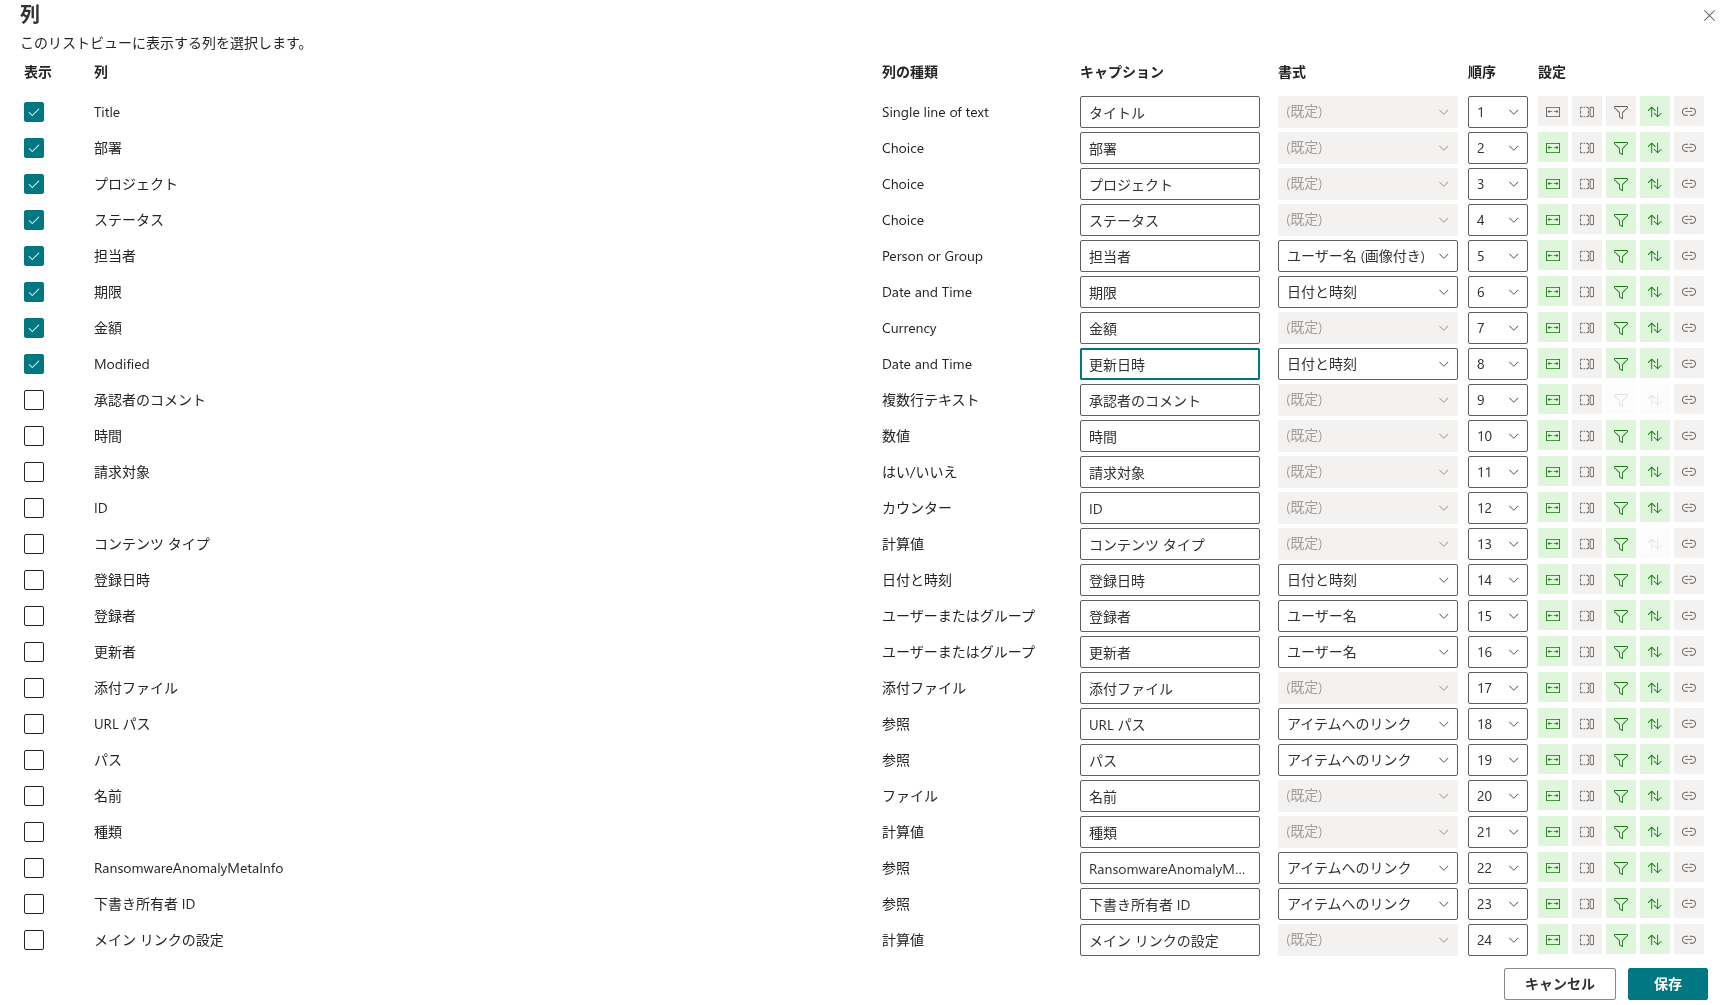This screenshot has height=1005, width=1720.
Task: Click the link icon in the 登録日時 row
Action: 1689,580
